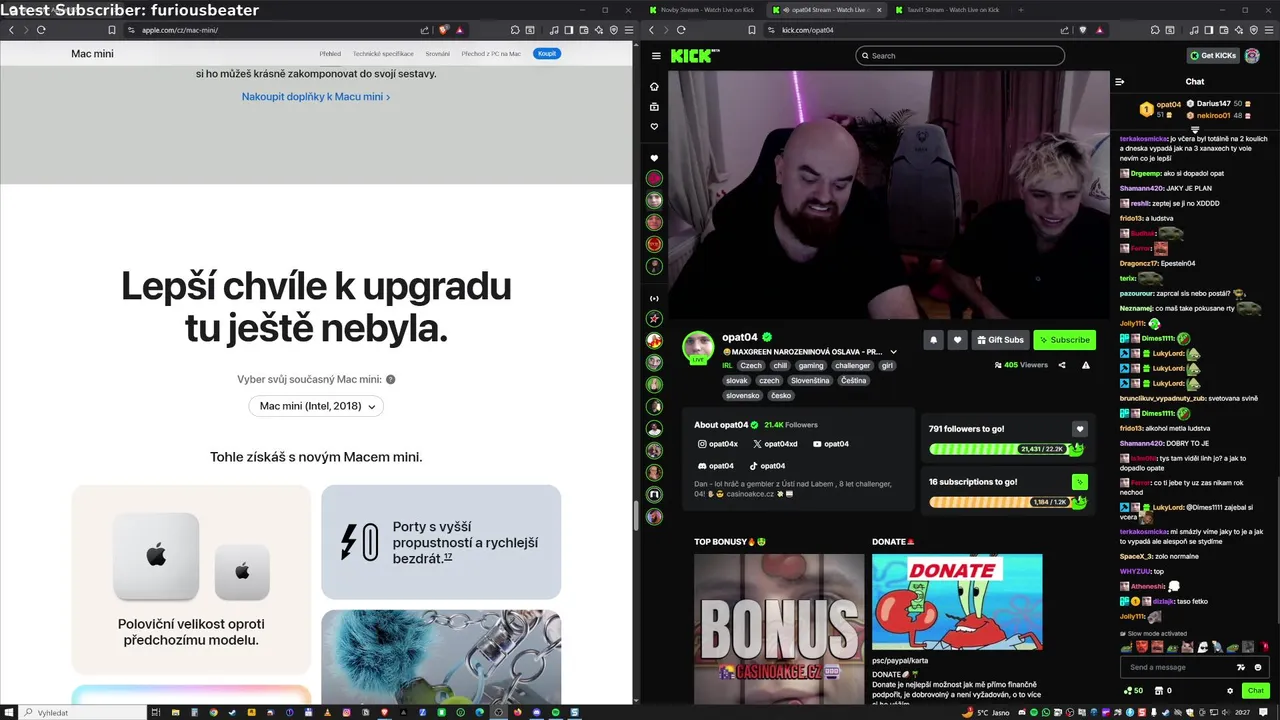Select the opat04 Stream tab

pyautogui.click(x=826, y=10)
